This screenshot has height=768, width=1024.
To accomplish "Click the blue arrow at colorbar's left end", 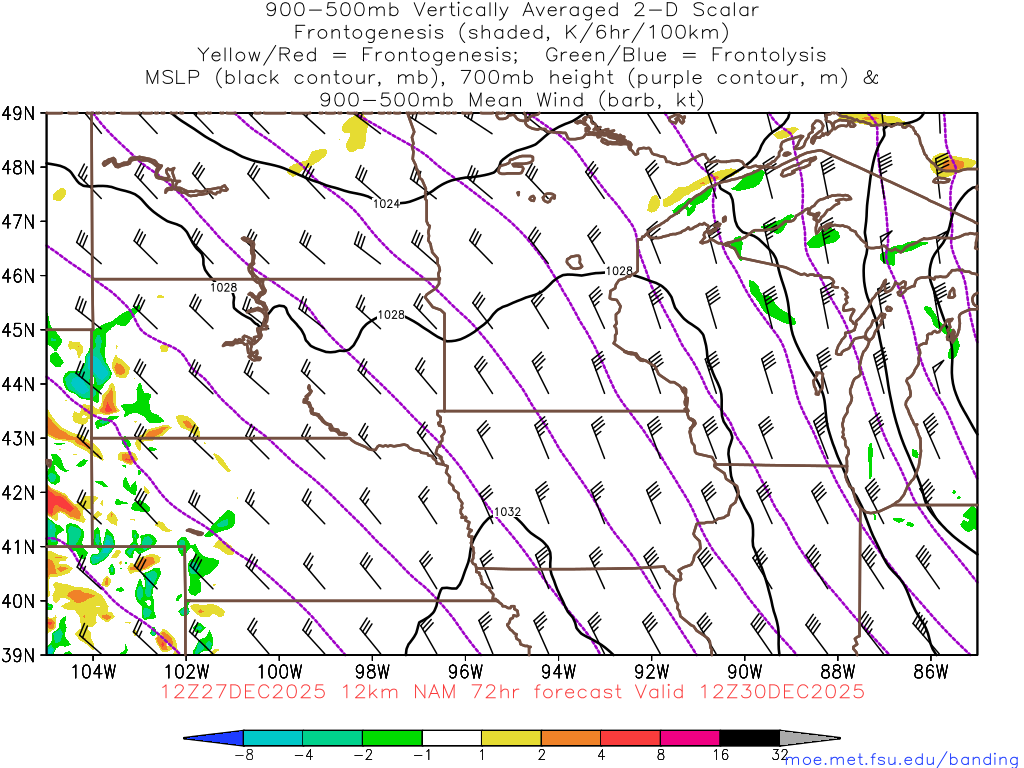I will [214, 738].
